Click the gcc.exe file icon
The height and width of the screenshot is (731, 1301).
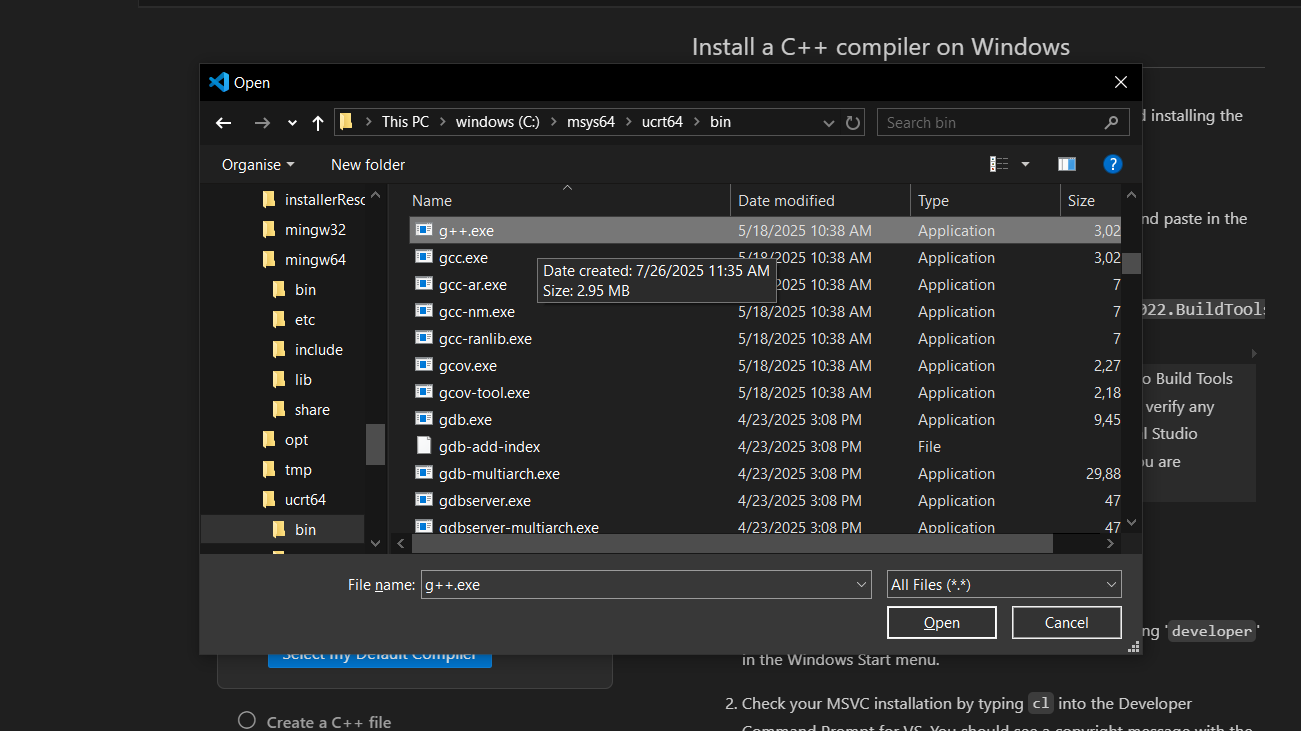[x=424, y=257]
